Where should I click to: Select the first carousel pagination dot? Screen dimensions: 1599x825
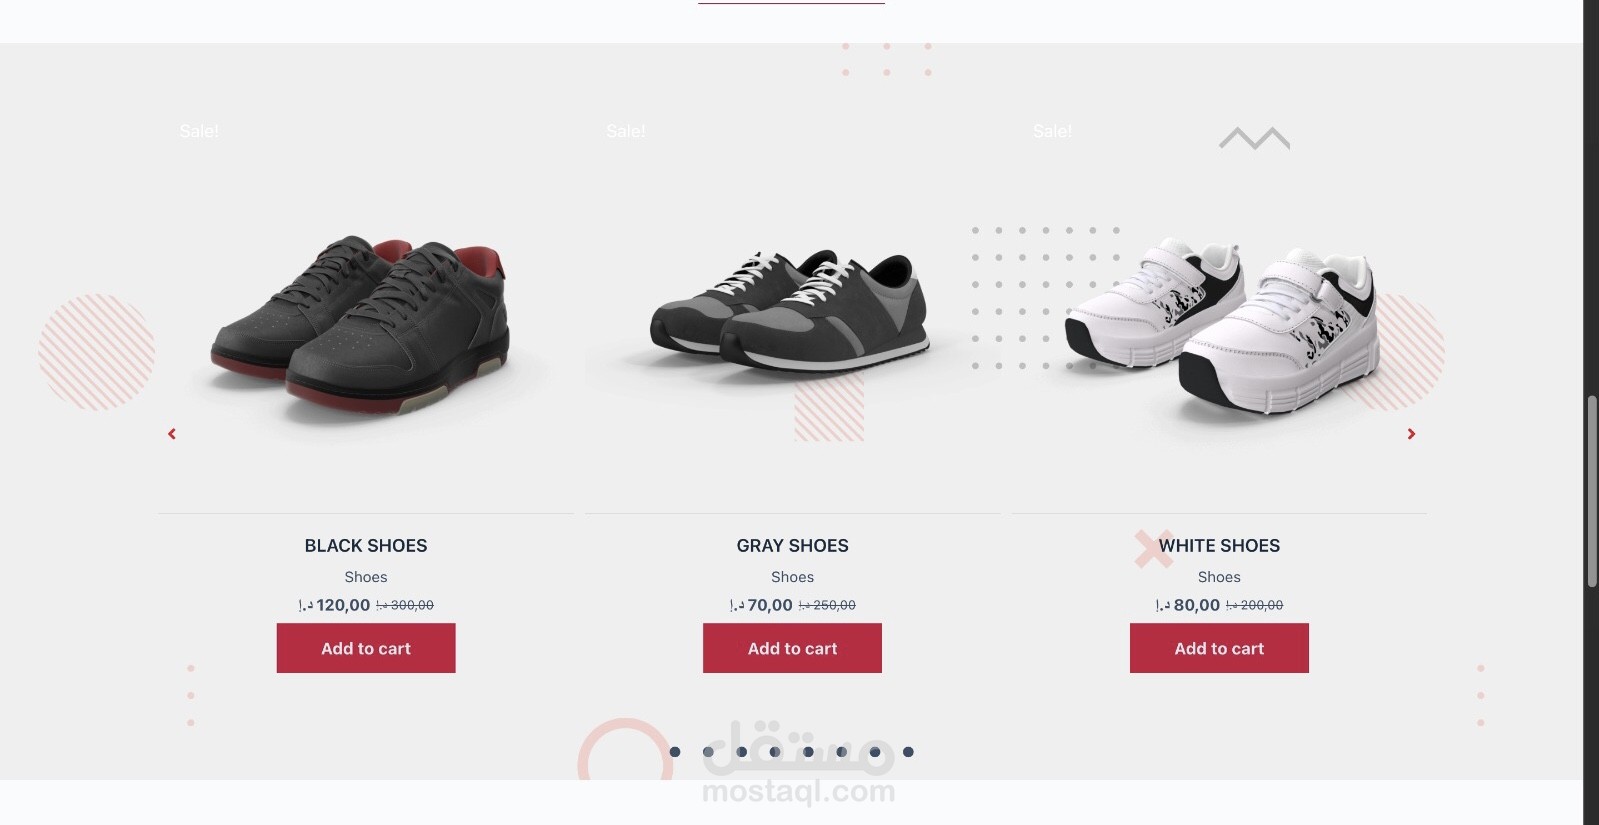click(x=675, y=752)
